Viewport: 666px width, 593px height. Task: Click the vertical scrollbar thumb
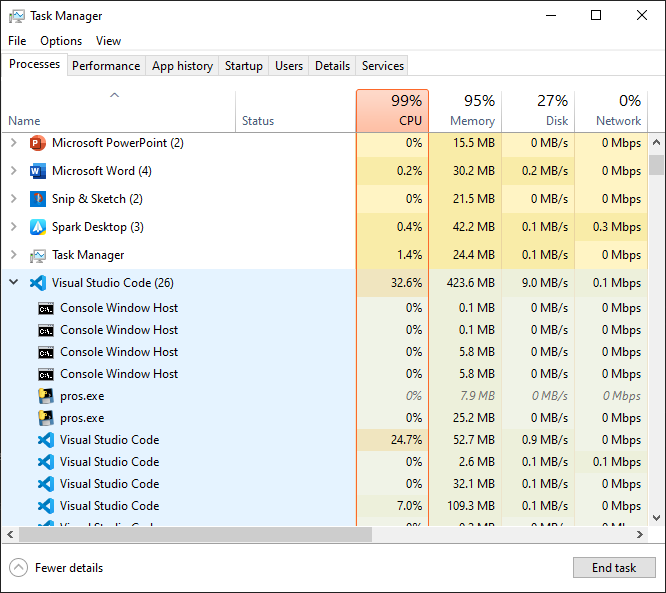(656, 165)
